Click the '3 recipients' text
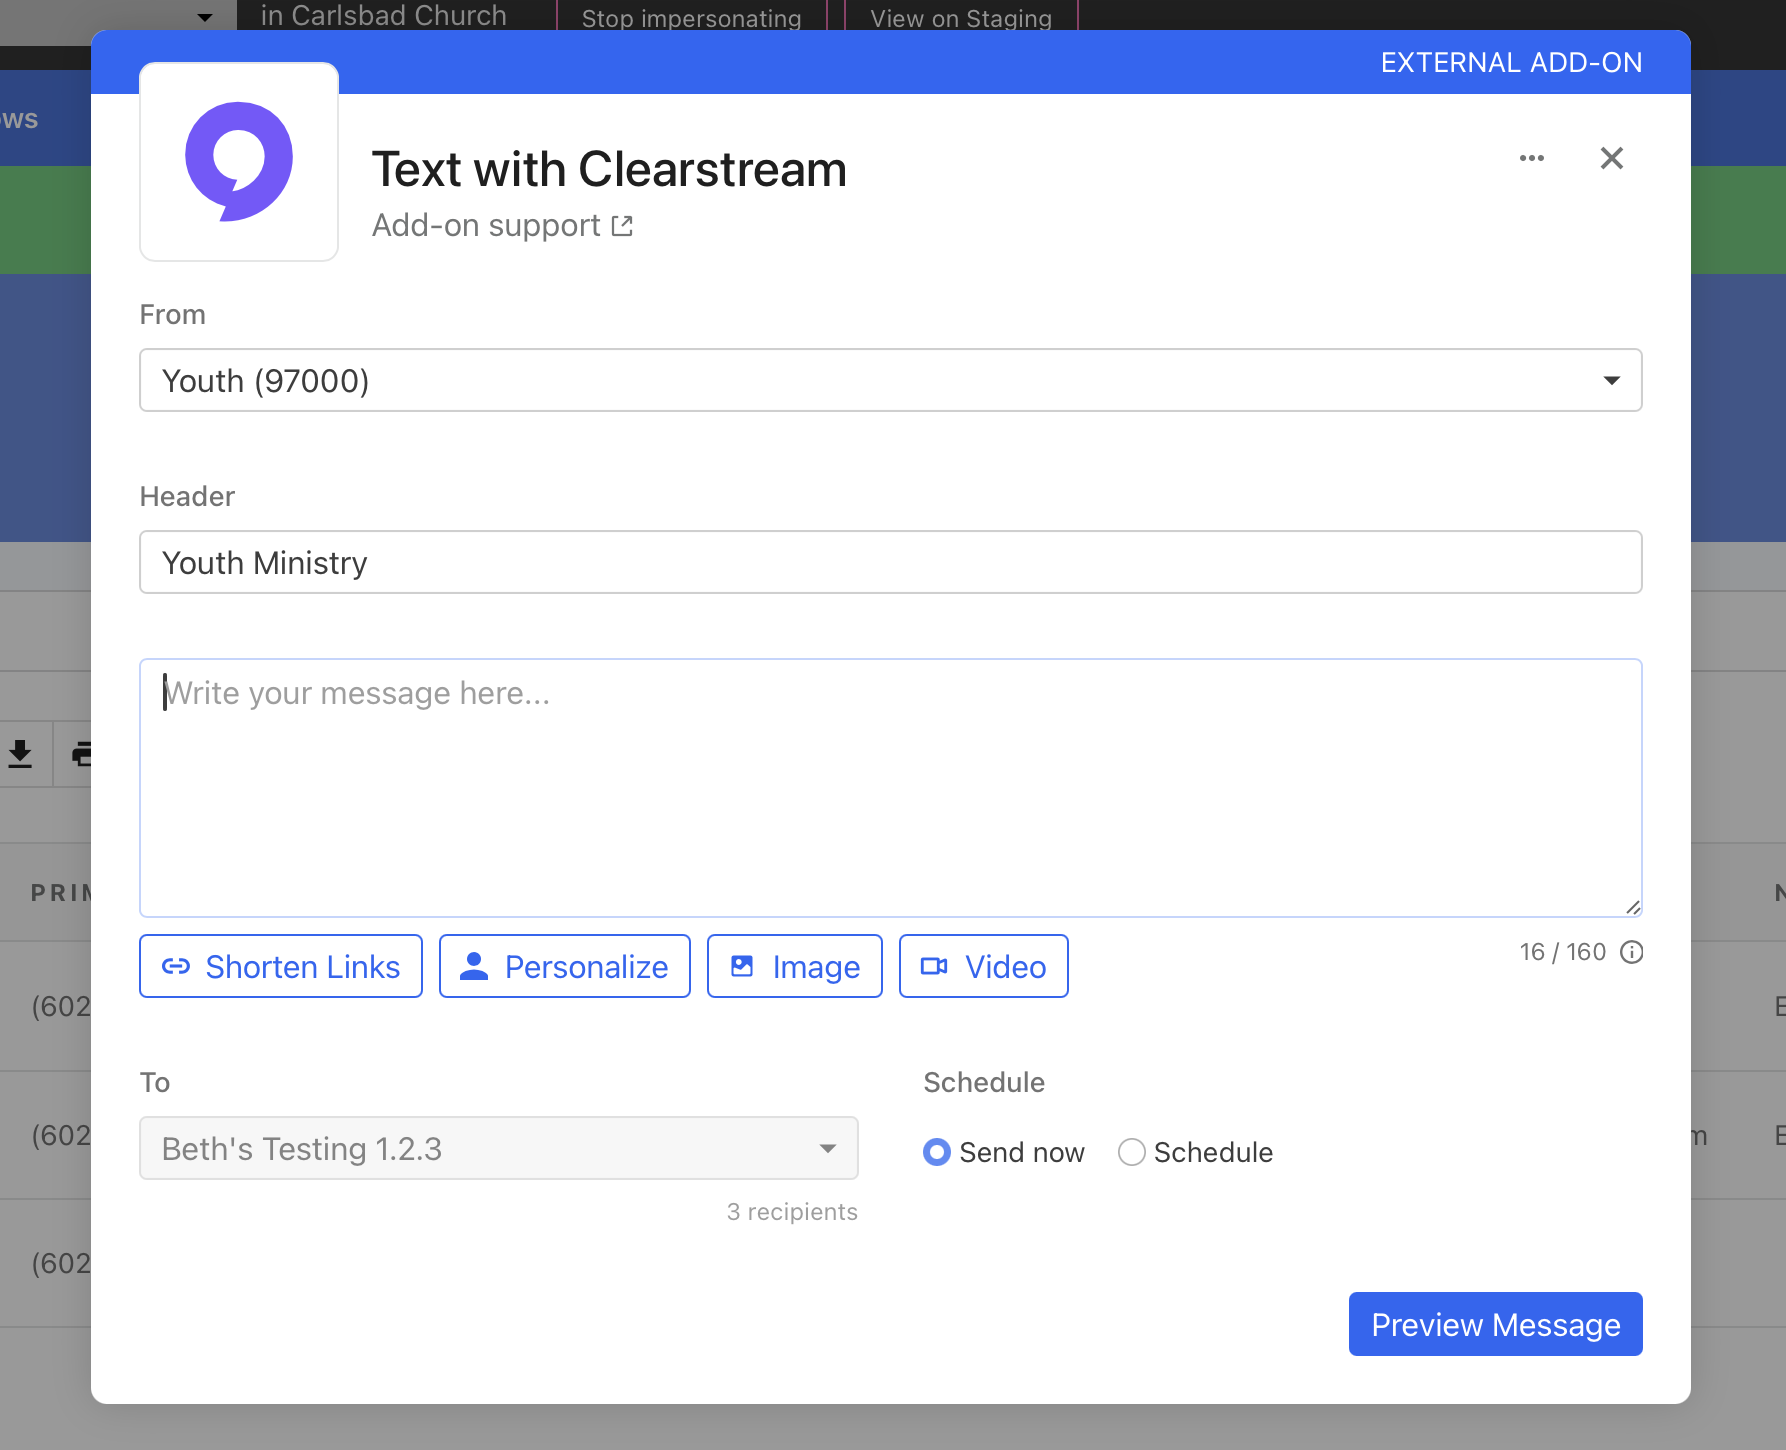This screenshot has height=1450, width=1786. click(x=792, y=1212)
